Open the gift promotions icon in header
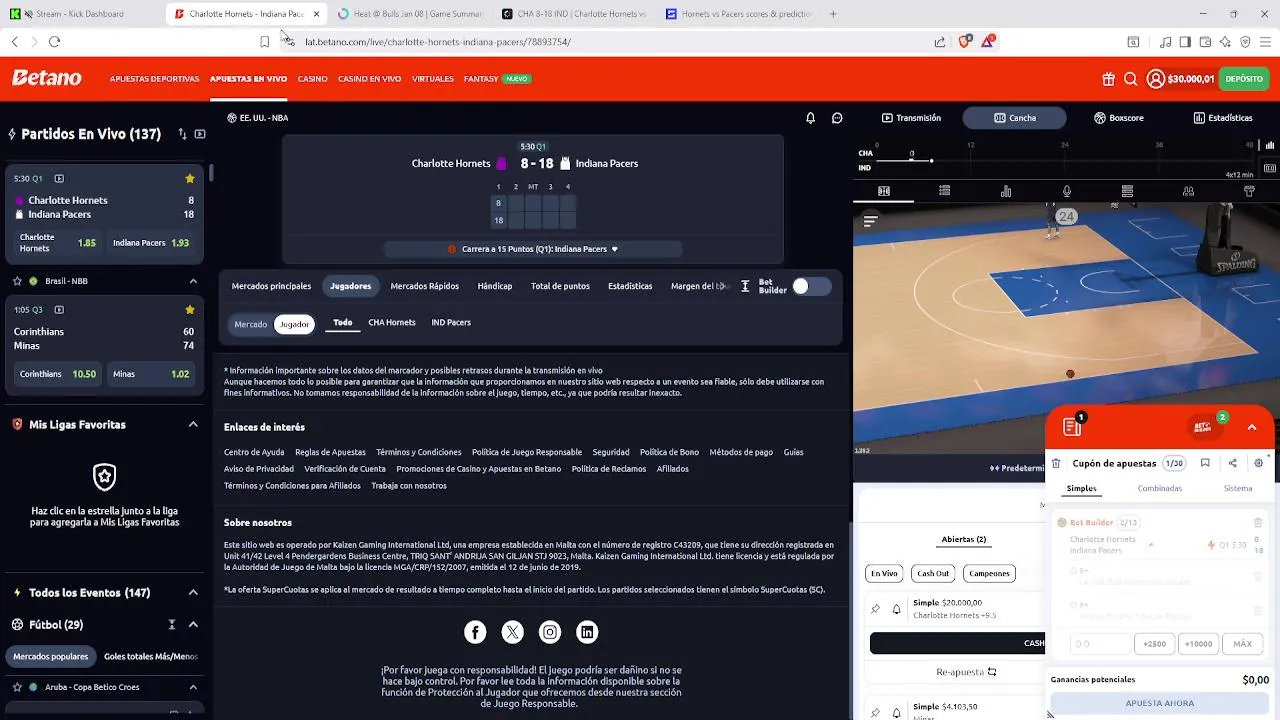The height and width of the screenshot is (720, 1280). pyautogui.click(x=1108, y=79)
